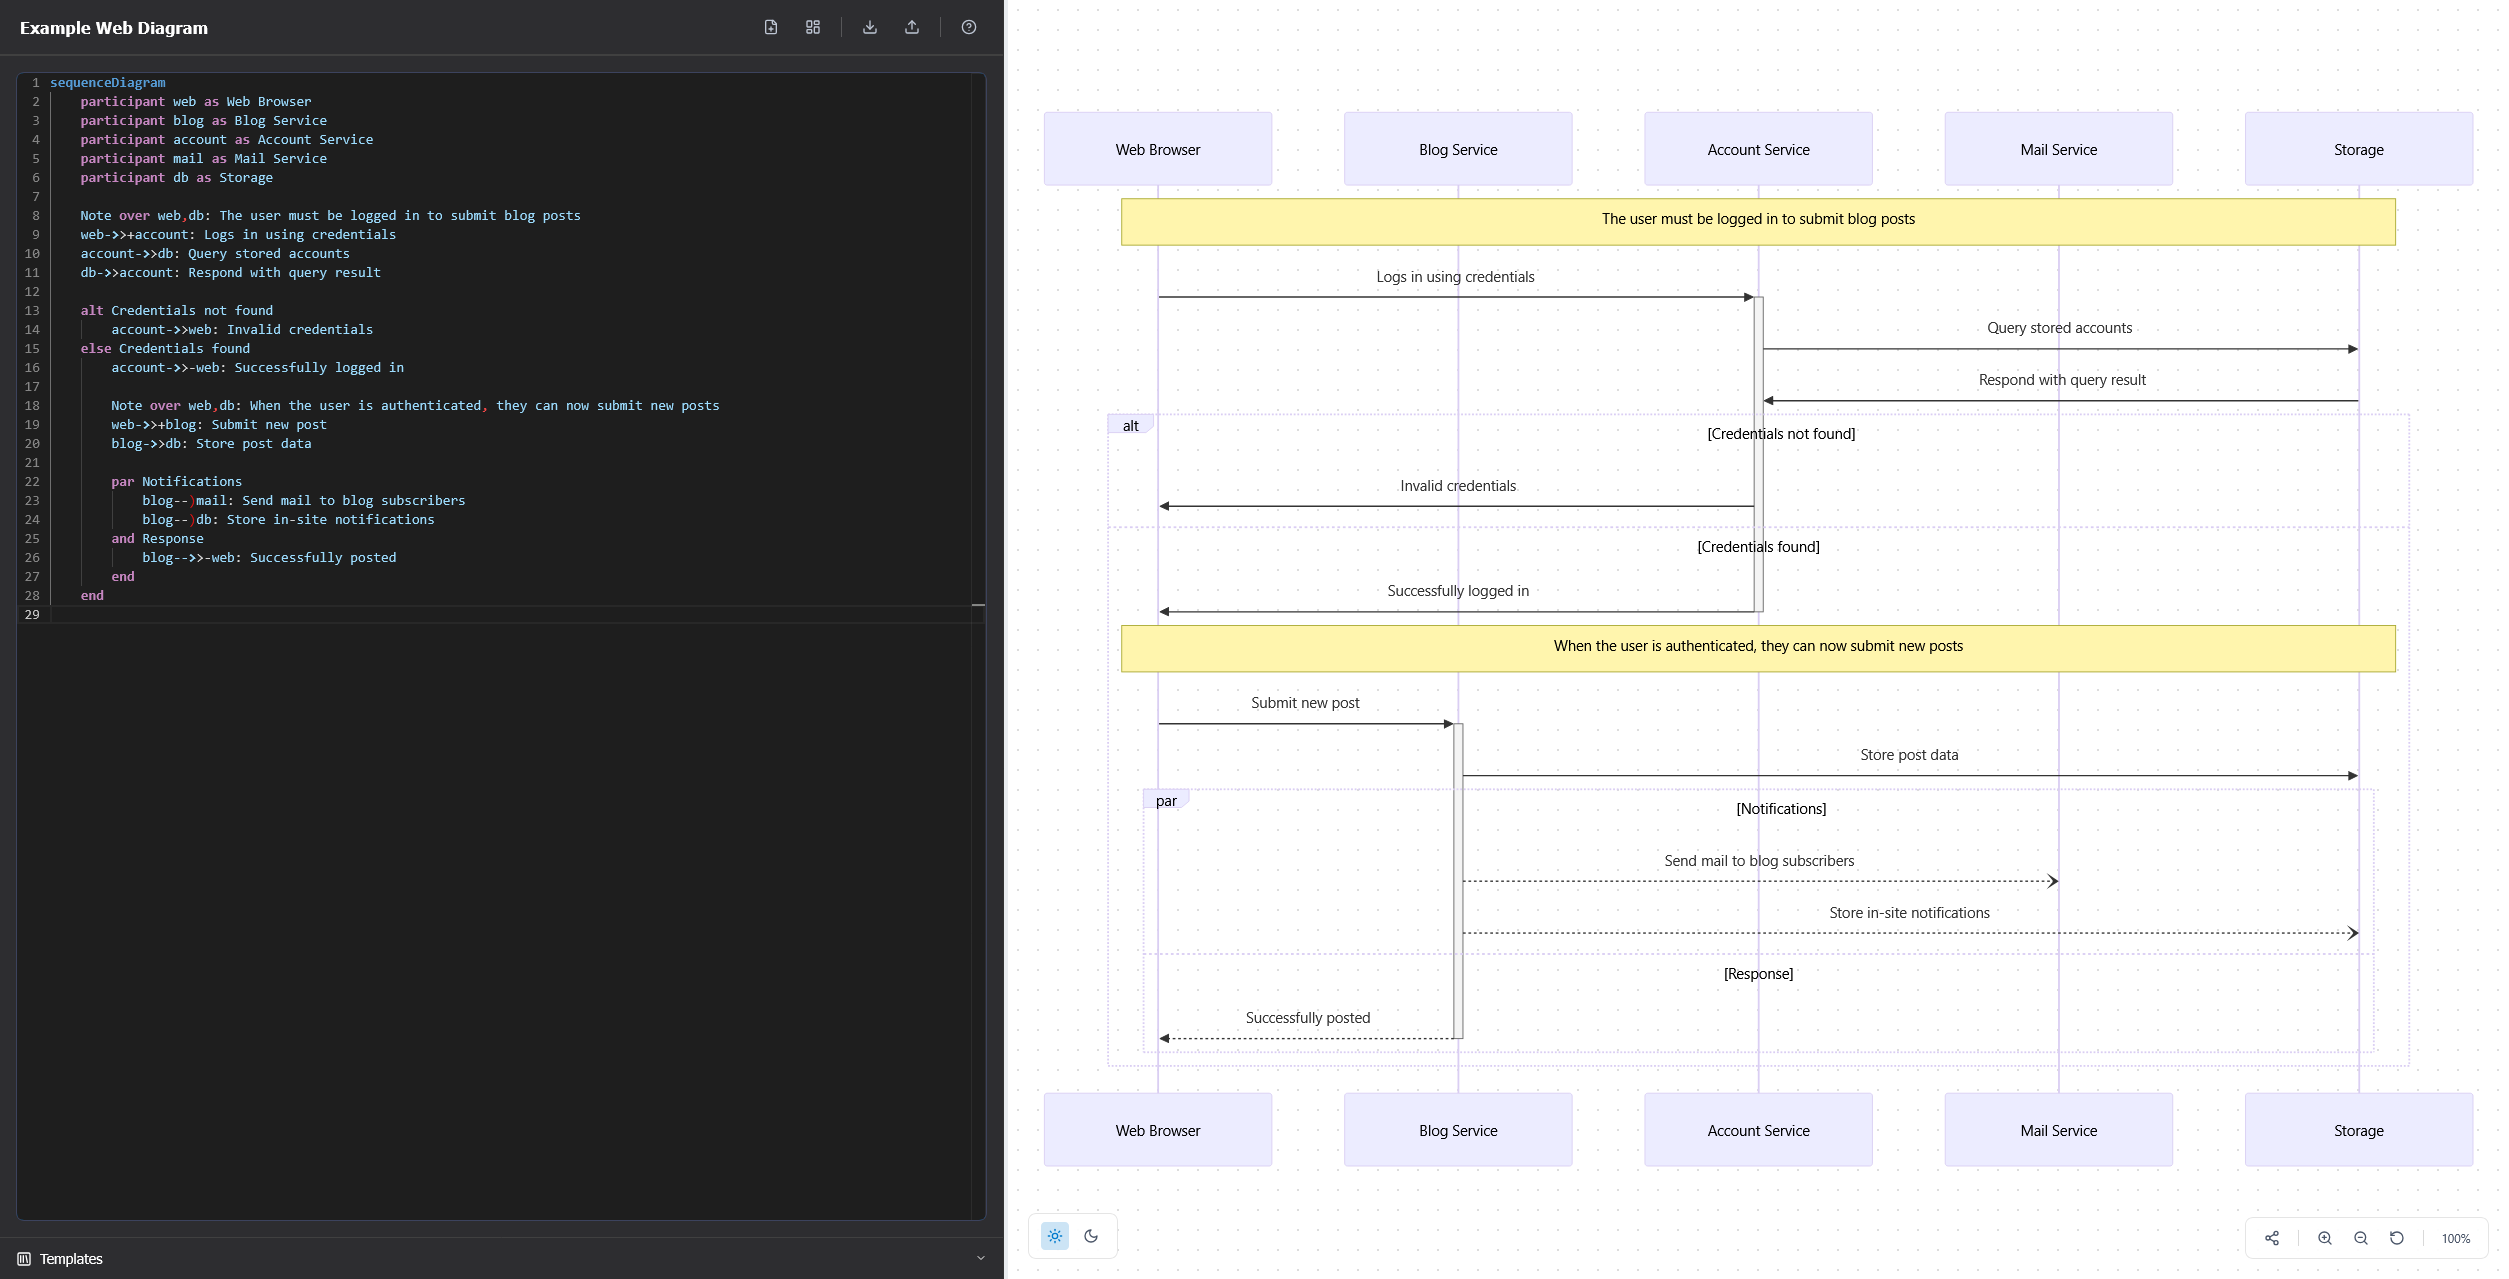2509x1279 pixels.
Task: Click the new diagram file icon
Action: point(770,27)
